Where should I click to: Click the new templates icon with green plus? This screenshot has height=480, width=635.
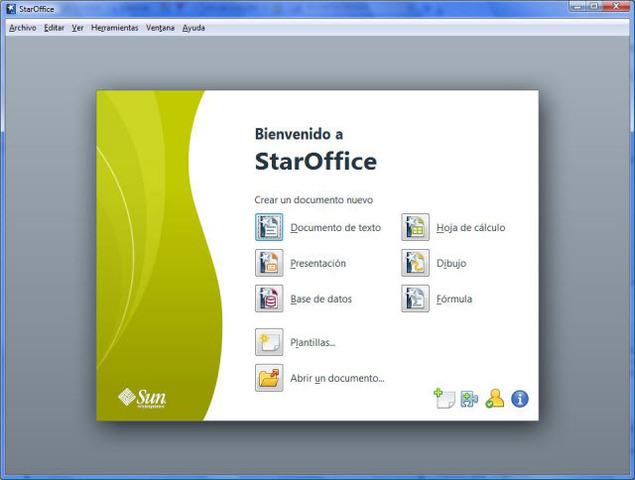tap(444, 399)
